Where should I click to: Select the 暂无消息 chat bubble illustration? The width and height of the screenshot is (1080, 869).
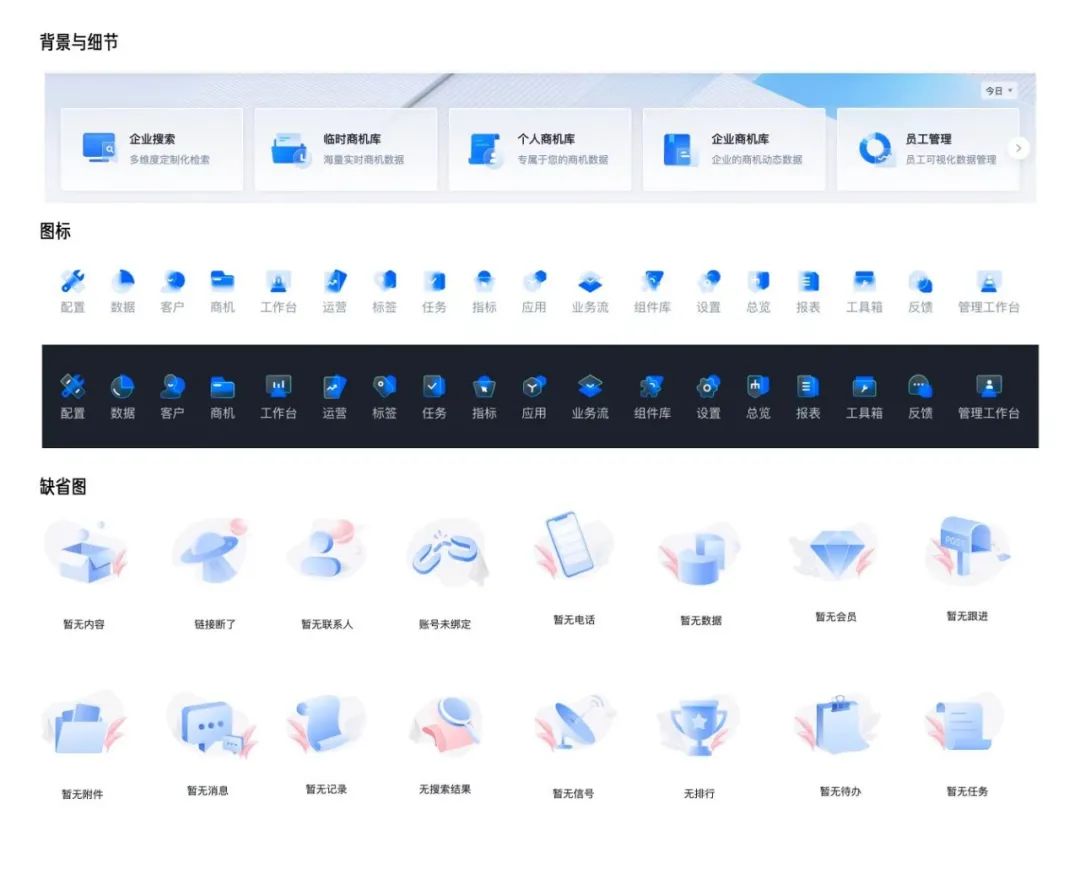(x=212, y=726)
